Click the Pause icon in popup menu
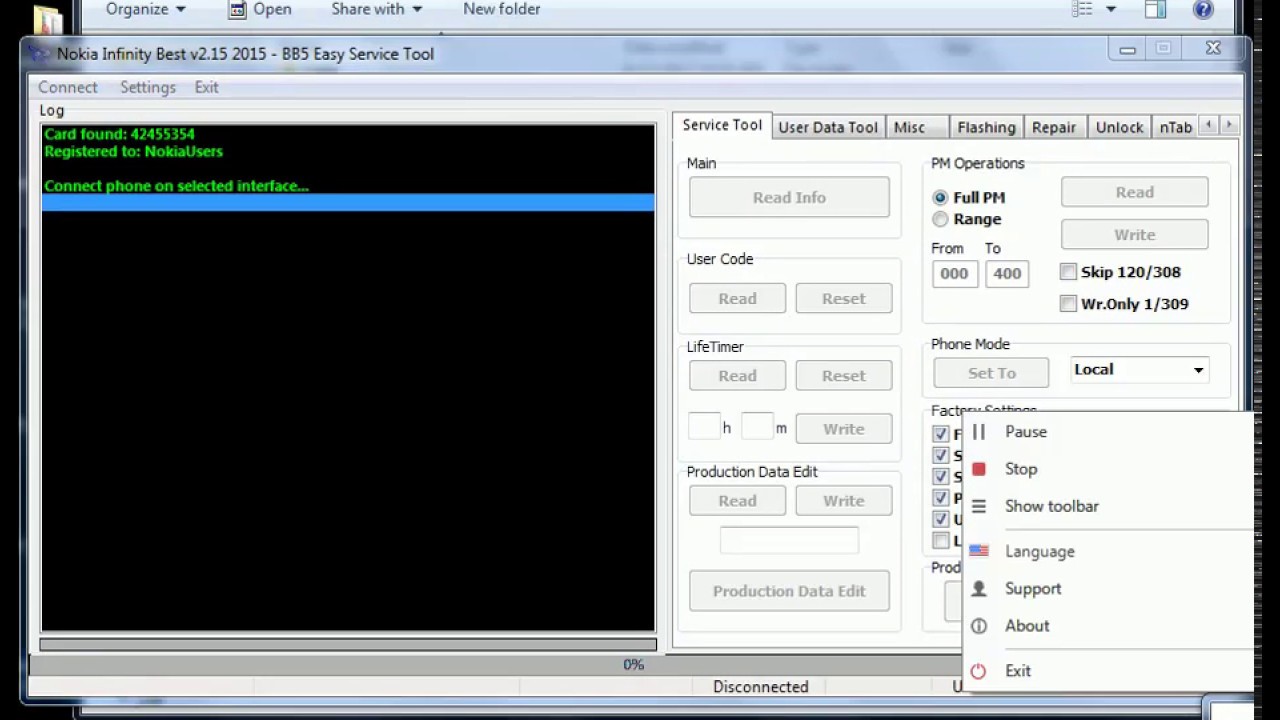Screen dimensions: 1280x720 [x=978, y=432]
